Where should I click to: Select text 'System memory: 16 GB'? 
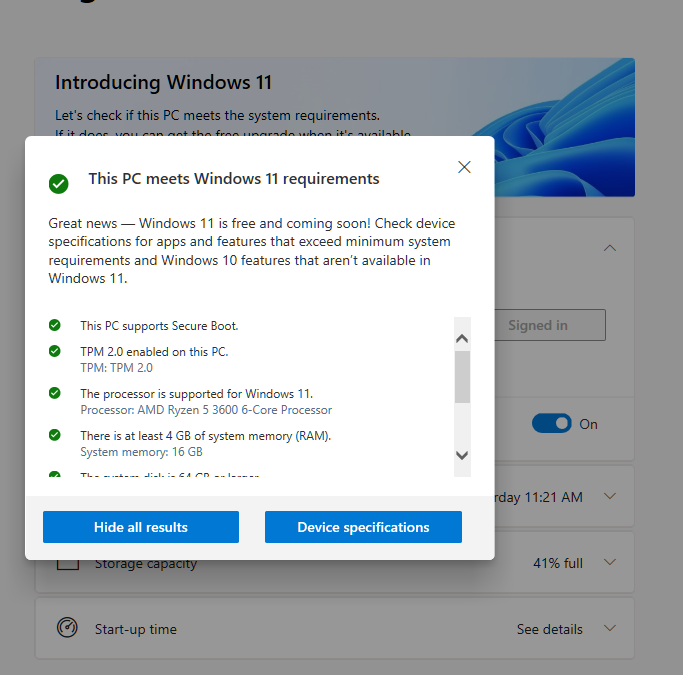tap(141, 452)
